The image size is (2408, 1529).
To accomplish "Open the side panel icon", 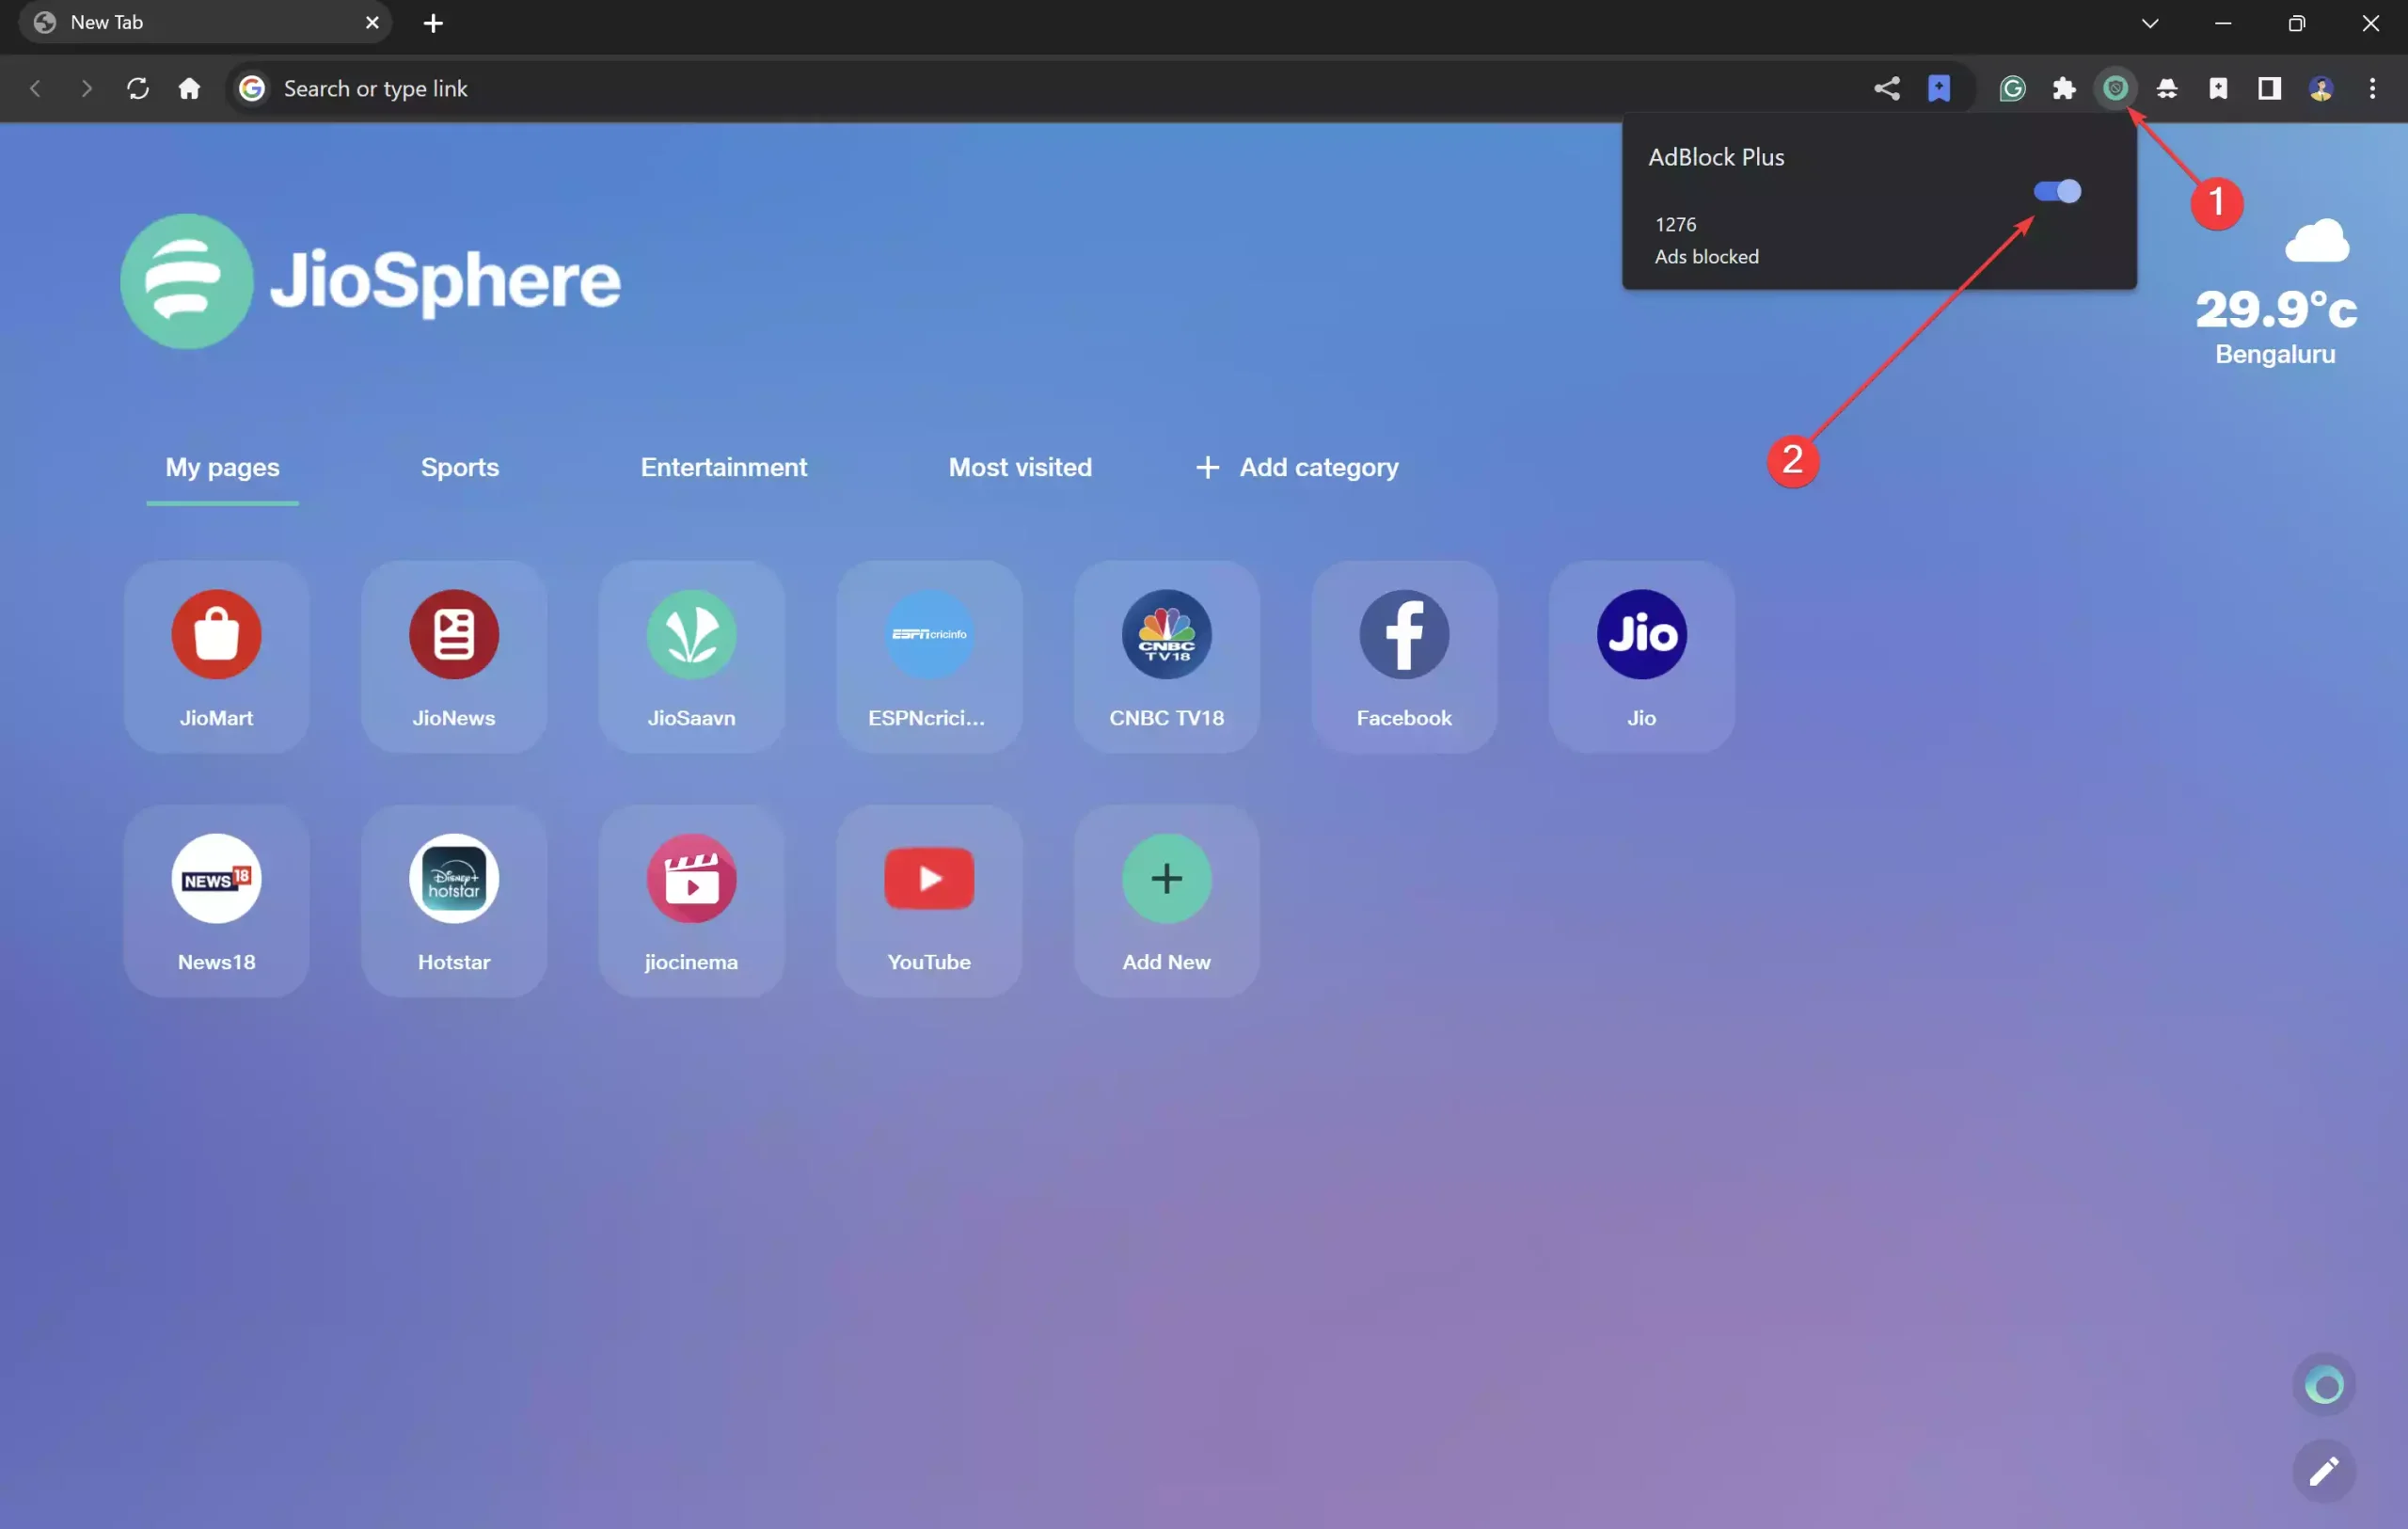I will coord(2269,89).
